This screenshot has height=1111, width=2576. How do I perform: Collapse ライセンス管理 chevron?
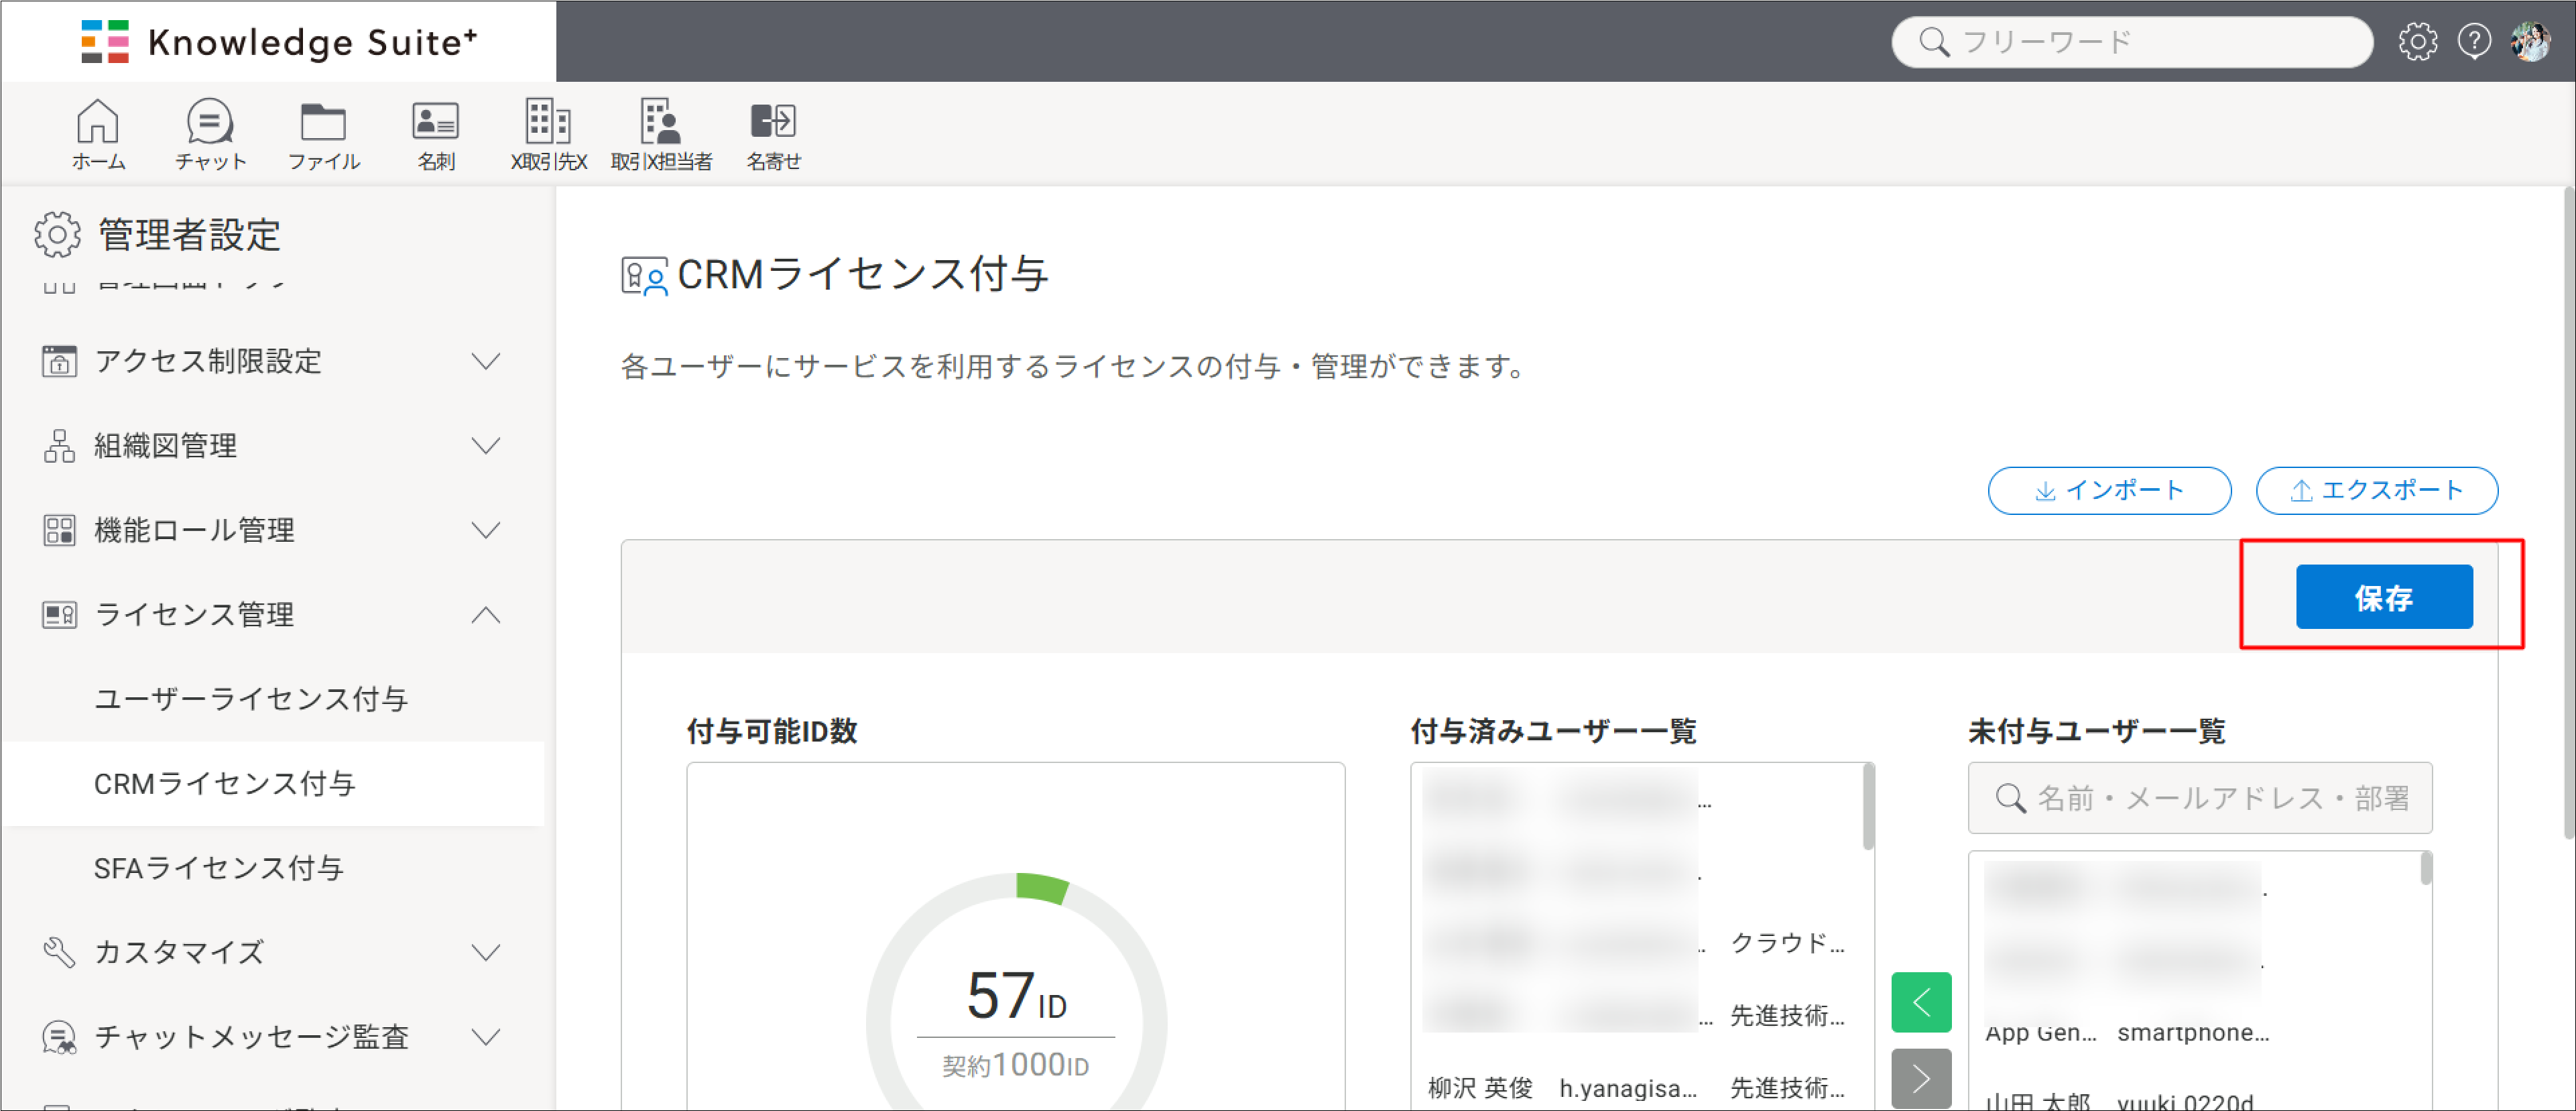(x=486, y=614)
